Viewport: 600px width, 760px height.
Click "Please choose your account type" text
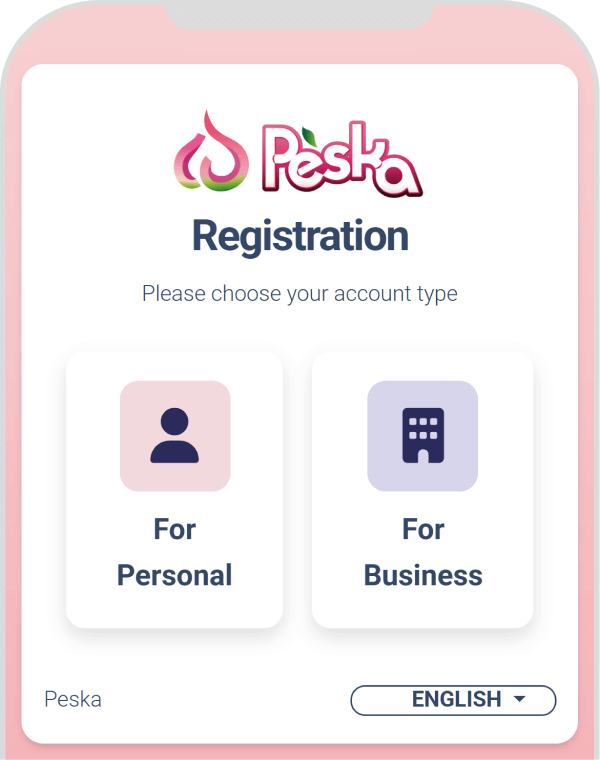(x=300, y=294)
